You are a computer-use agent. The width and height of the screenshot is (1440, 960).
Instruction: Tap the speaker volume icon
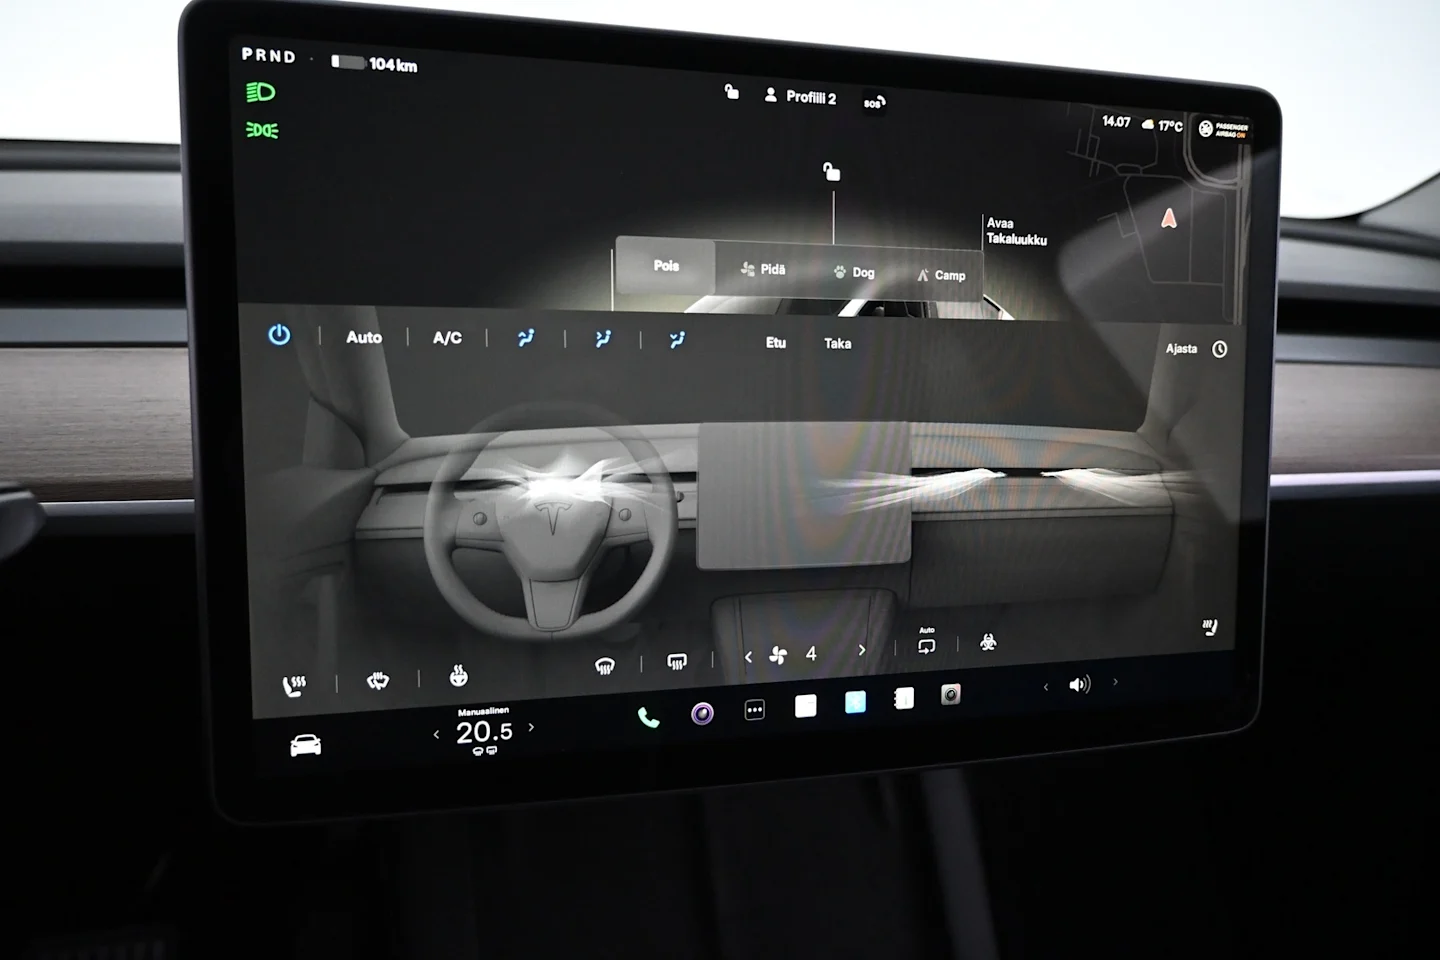1079,685
